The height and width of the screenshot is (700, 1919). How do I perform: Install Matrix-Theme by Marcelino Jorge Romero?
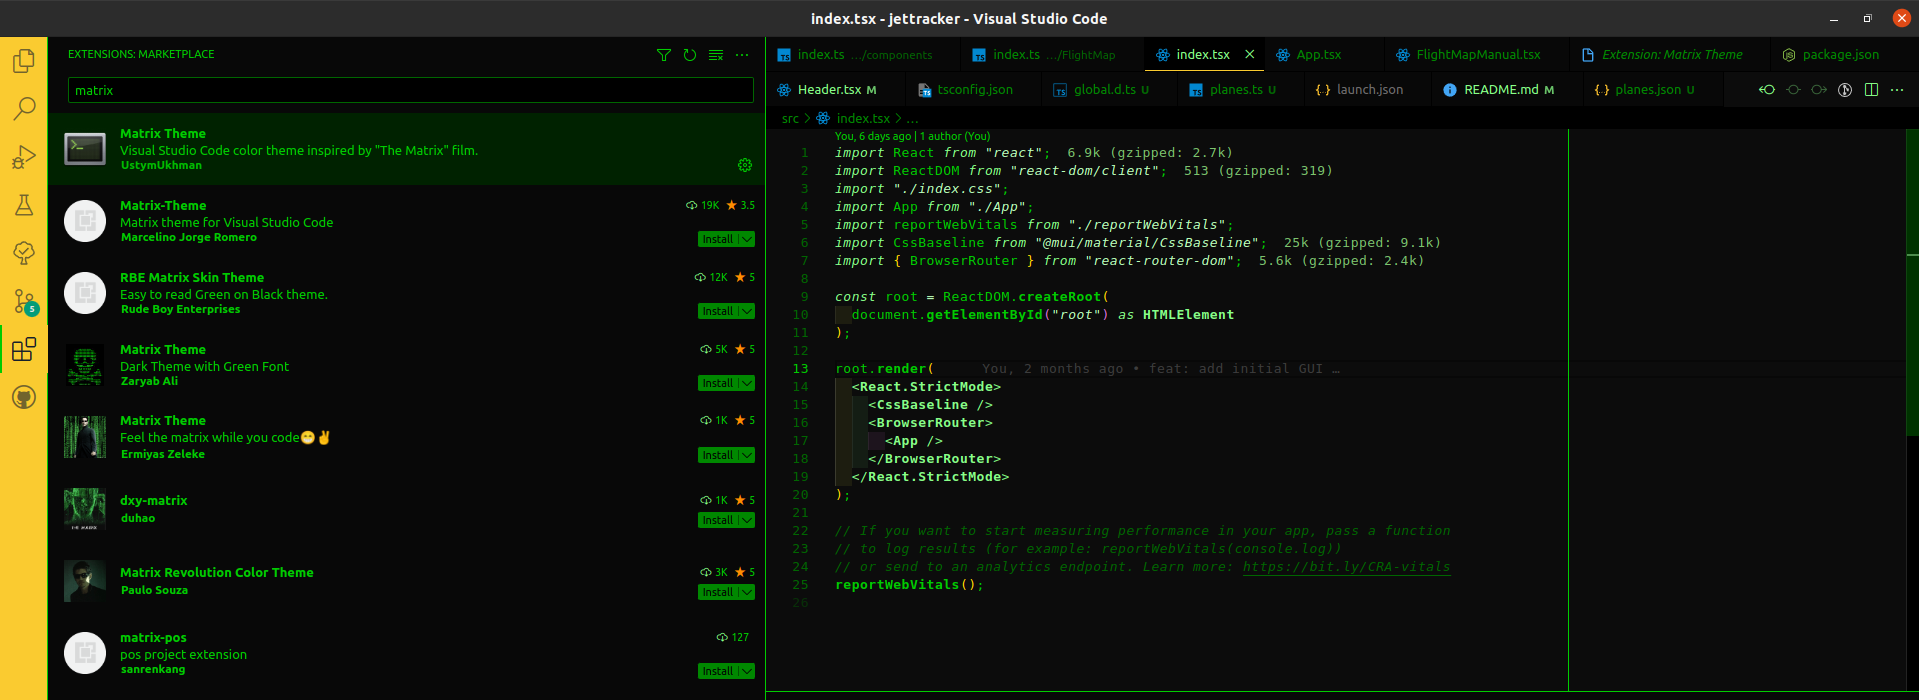click(717, 239)
